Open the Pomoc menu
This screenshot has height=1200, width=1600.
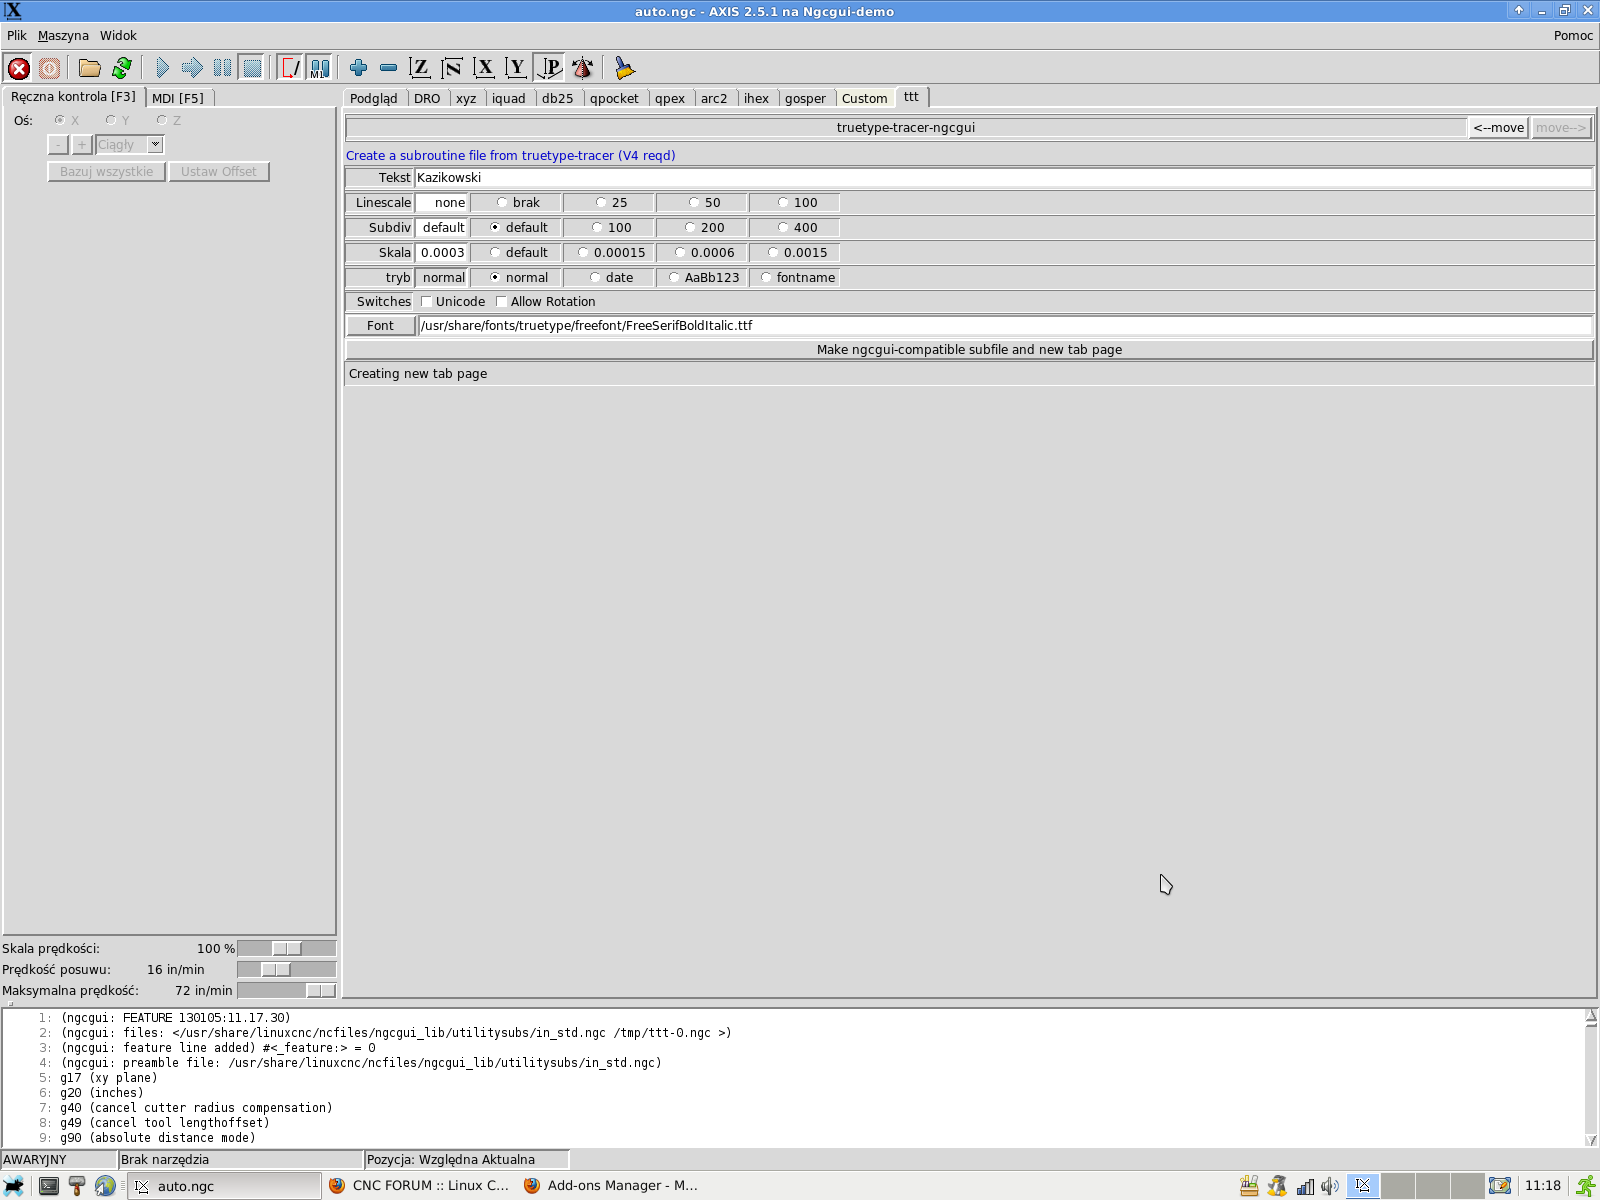(x=1573, y=36)
